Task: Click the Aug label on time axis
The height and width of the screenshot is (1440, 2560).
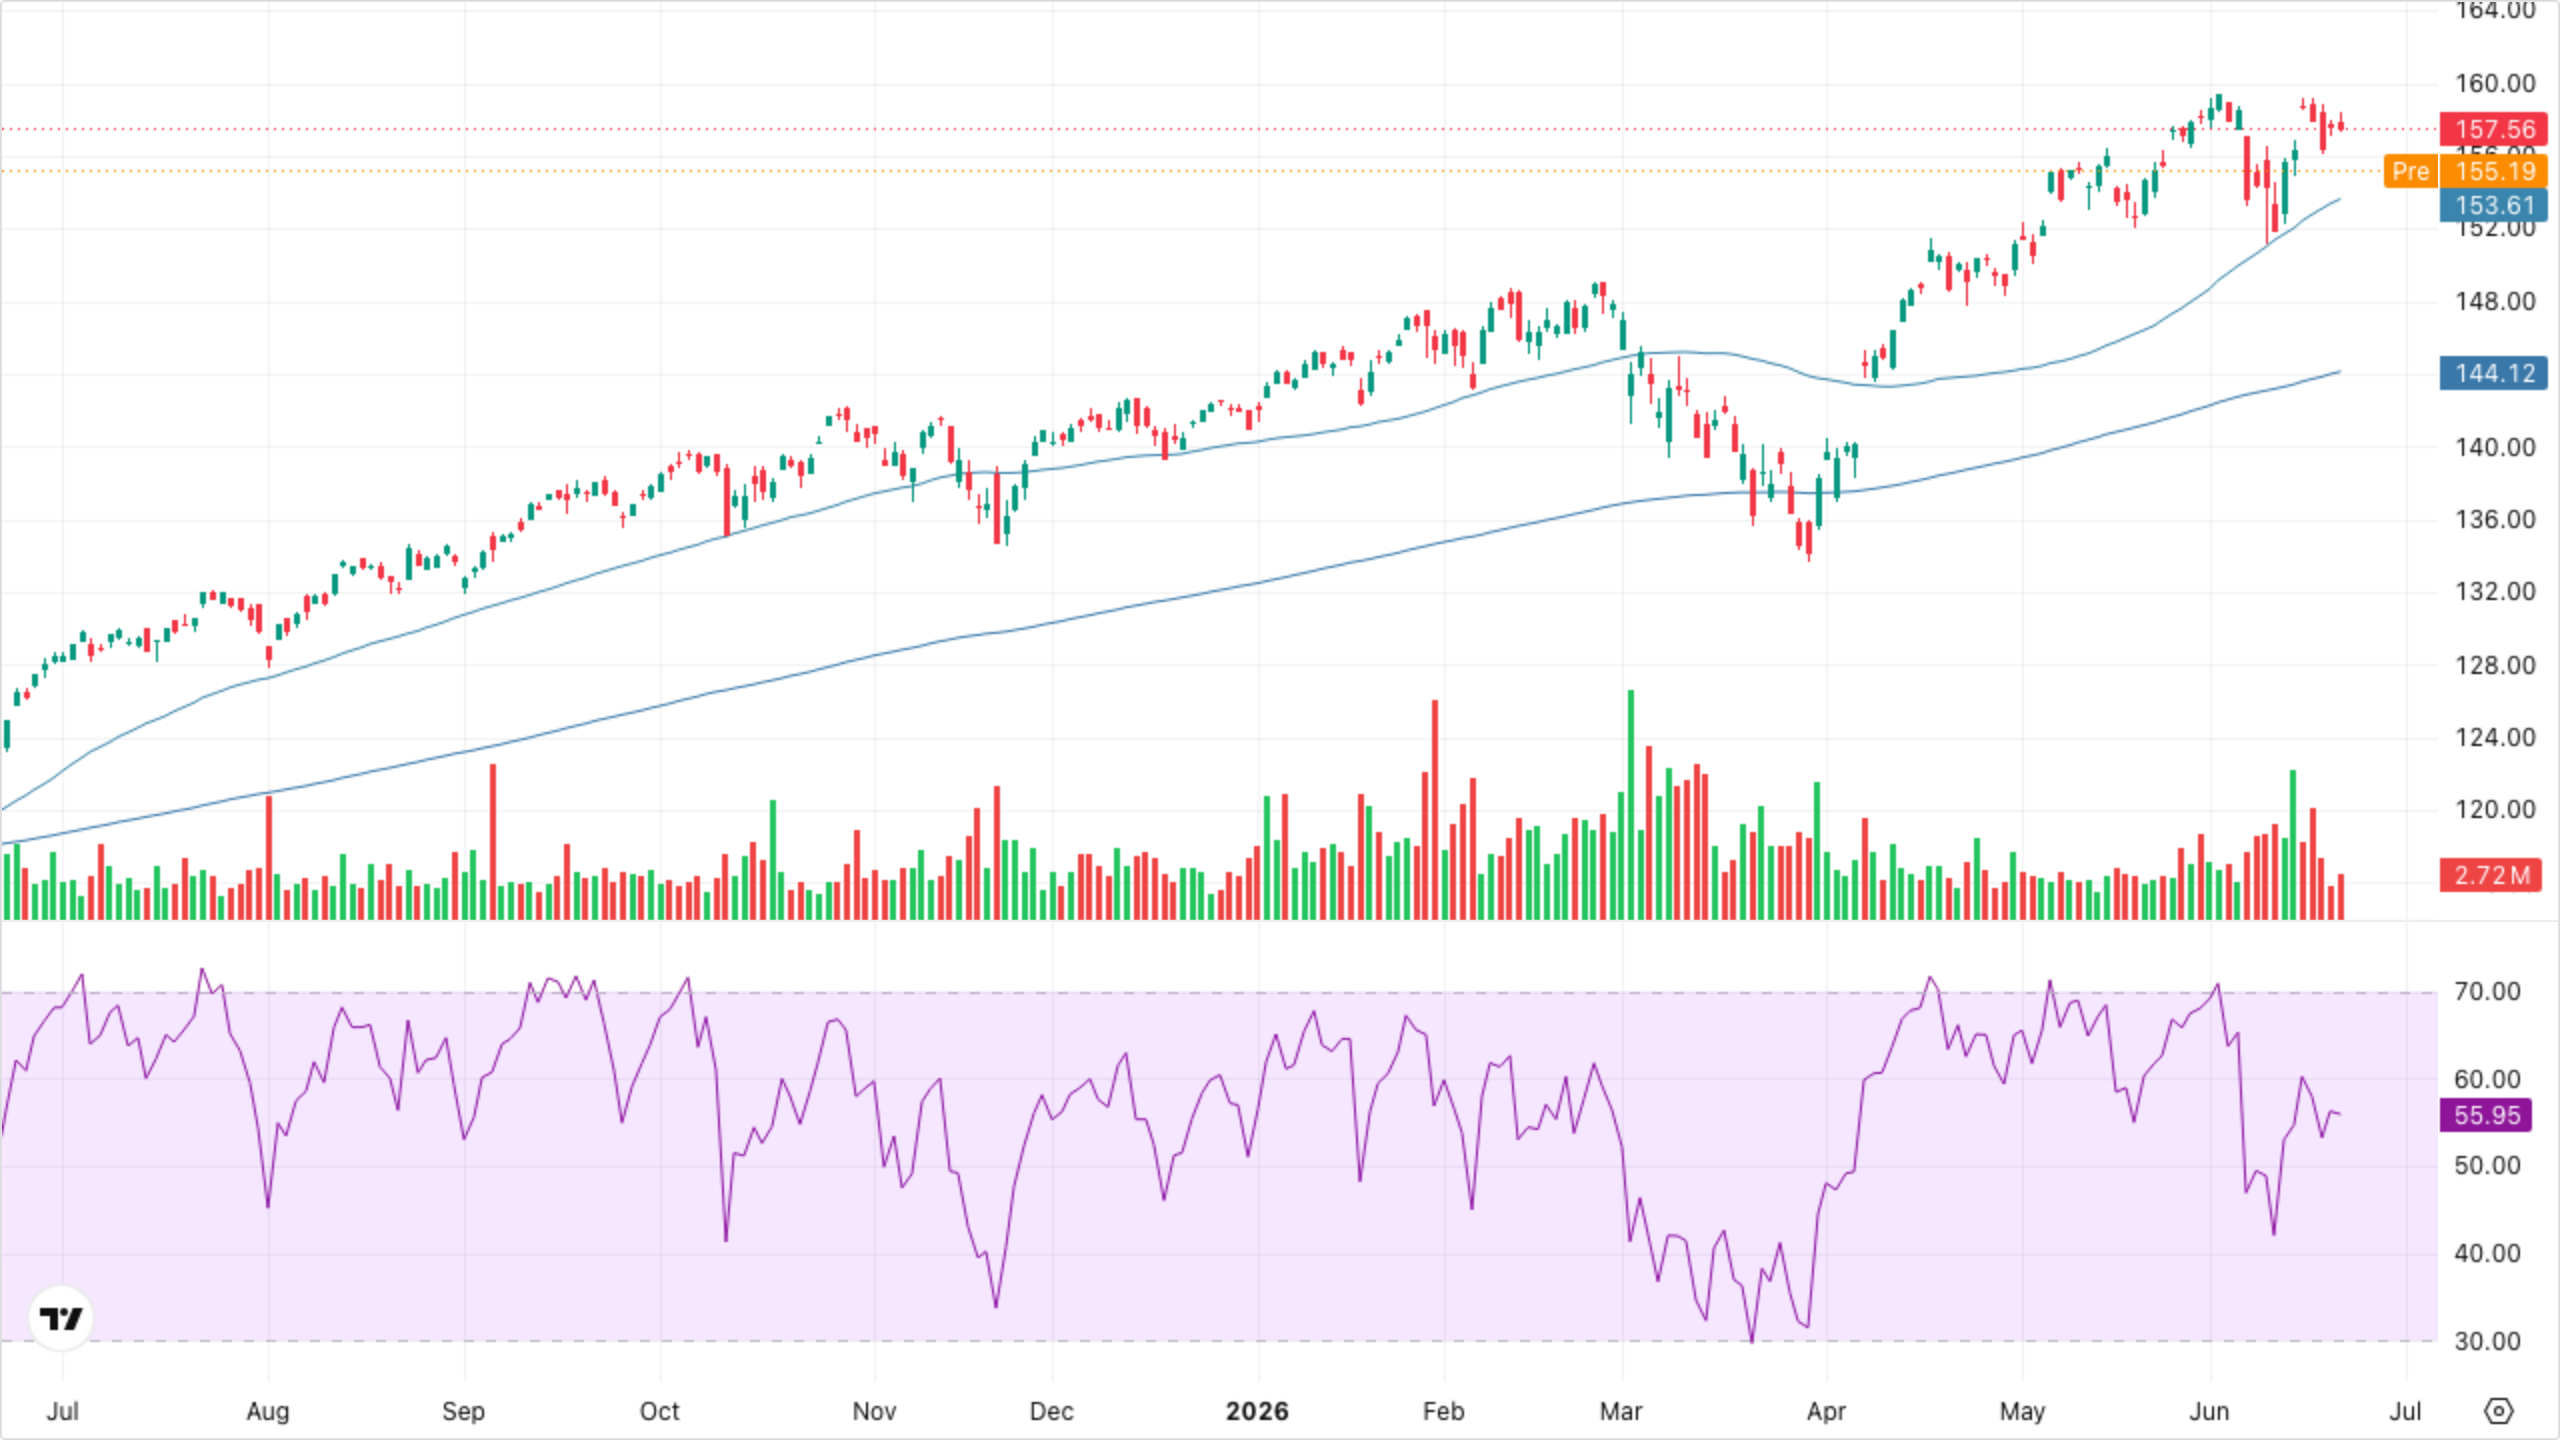Action: point(268,1411)
